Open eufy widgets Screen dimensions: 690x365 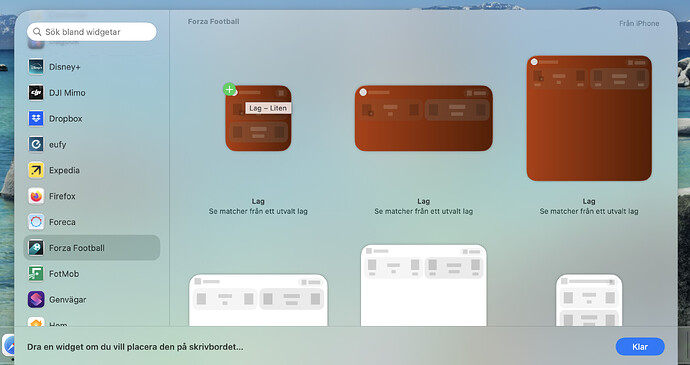(x=92, y=144)
